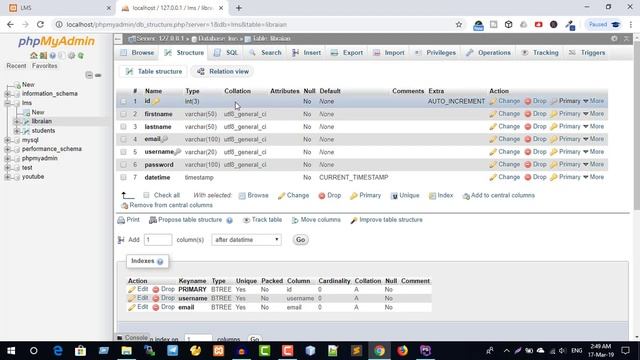The image size is (640, 360).
Task: Click Go button to add columns
Action: point(300,240)
